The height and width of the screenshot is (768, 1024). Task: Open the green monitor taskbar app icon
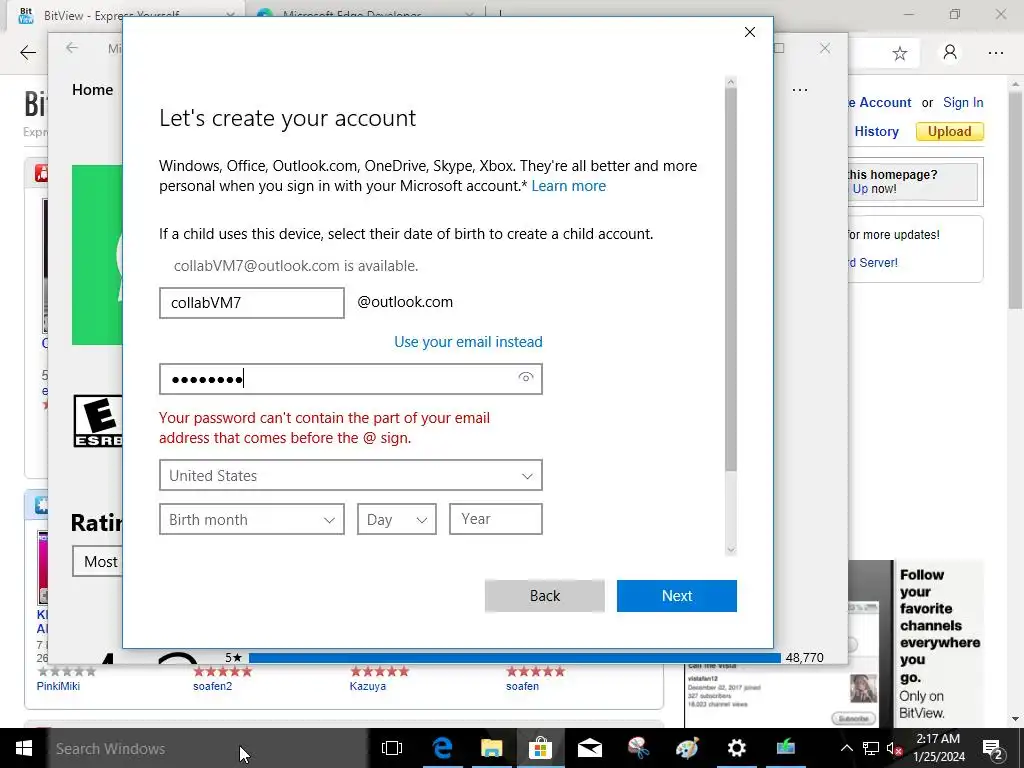click(785, 748)
